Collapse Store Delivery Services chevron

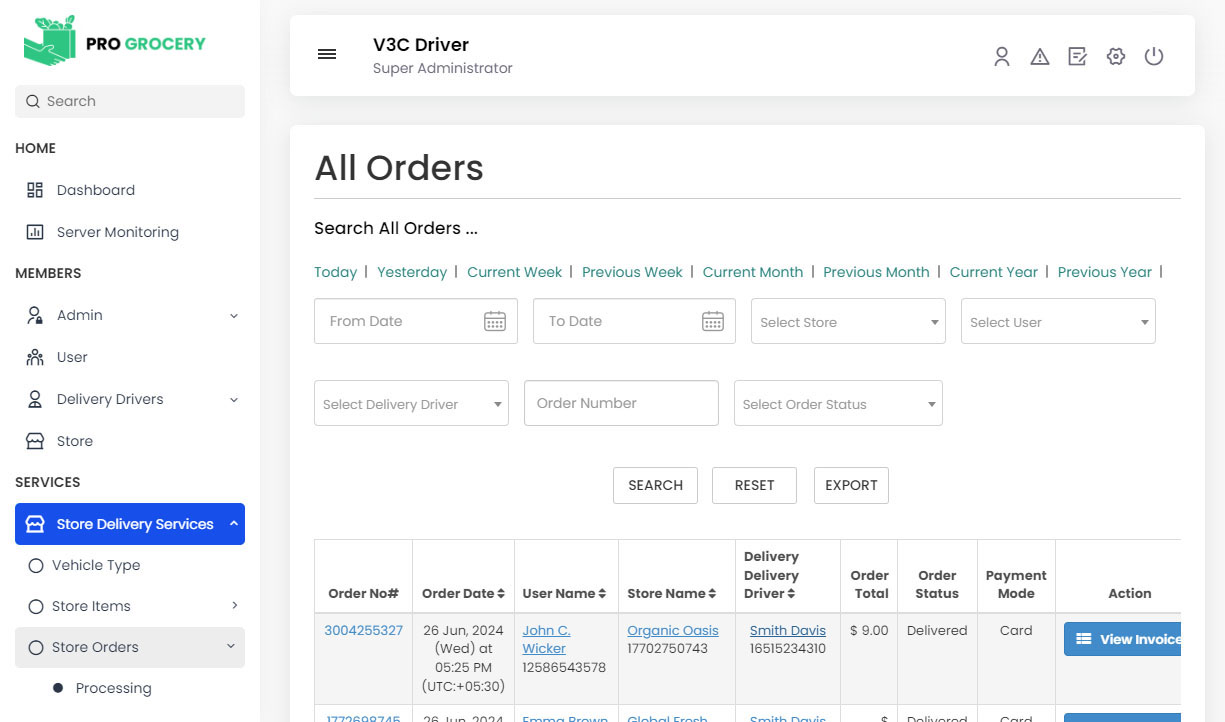pyautogui.click(x=234, y=523)
